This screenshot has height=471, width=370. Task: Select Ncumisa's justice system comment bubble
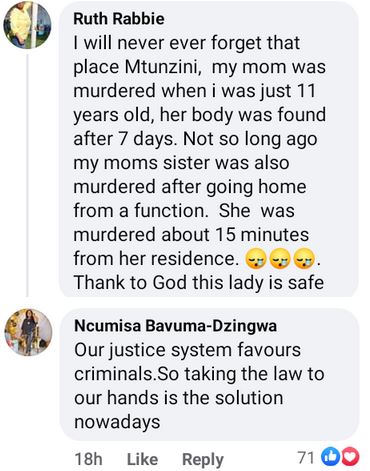[x=209, y=375]
